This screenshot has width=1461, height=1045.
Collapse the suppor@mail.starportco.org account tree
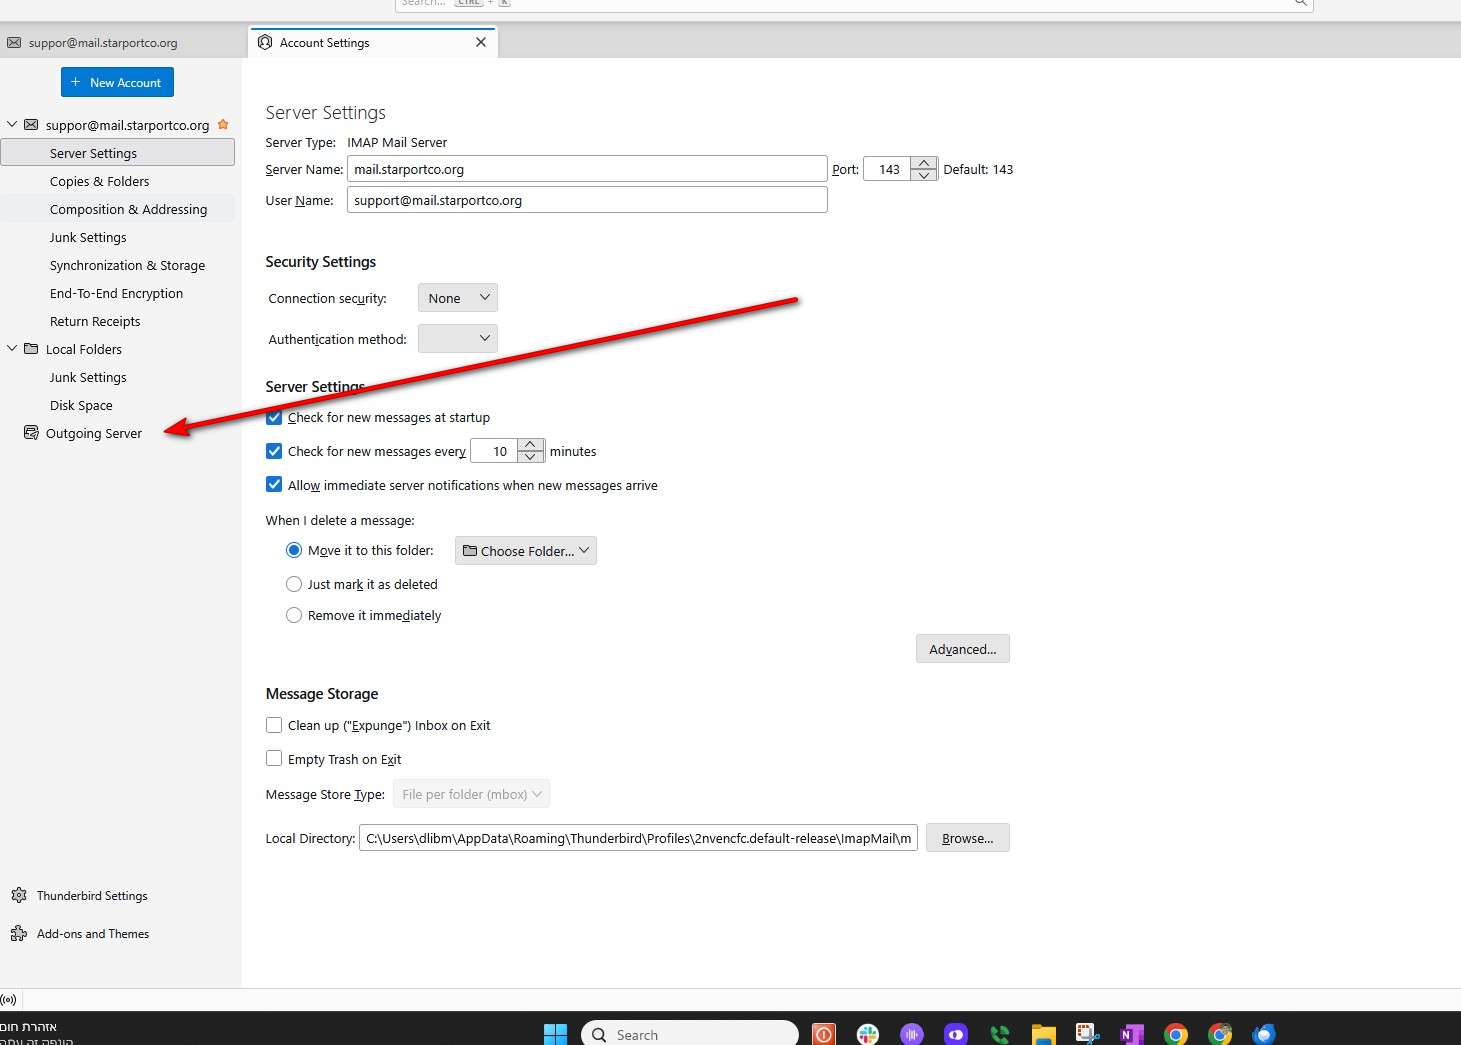pos(12,125)
